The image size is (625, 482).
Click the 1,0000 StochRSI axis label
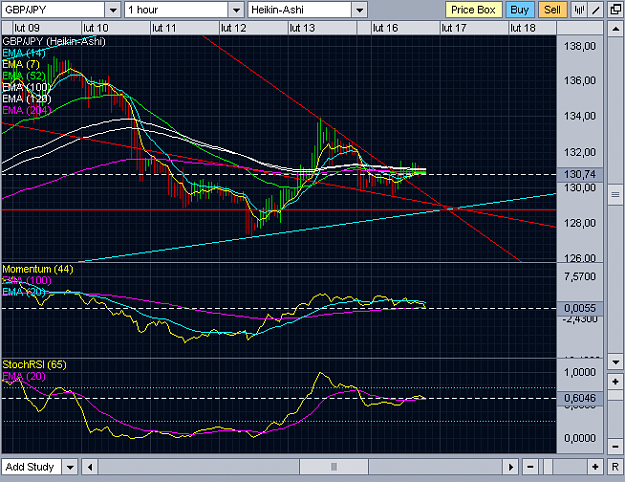tap(580, 372)
